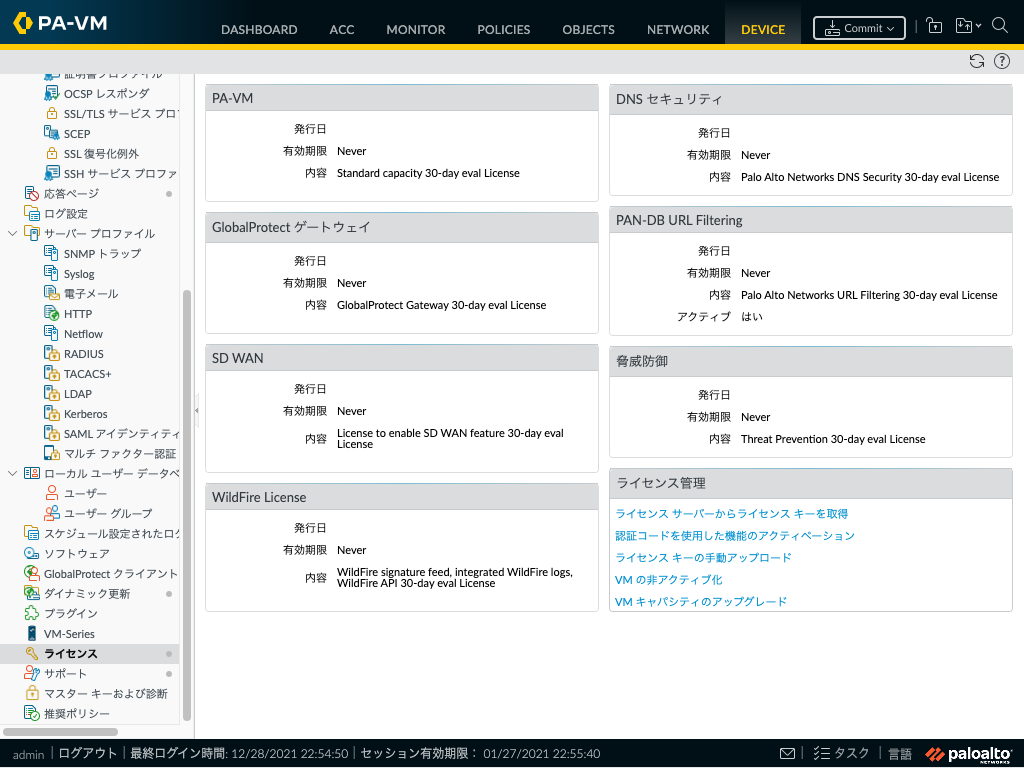
Task: Click VM の非アクティブ化 link
Action: pos(669,579)
